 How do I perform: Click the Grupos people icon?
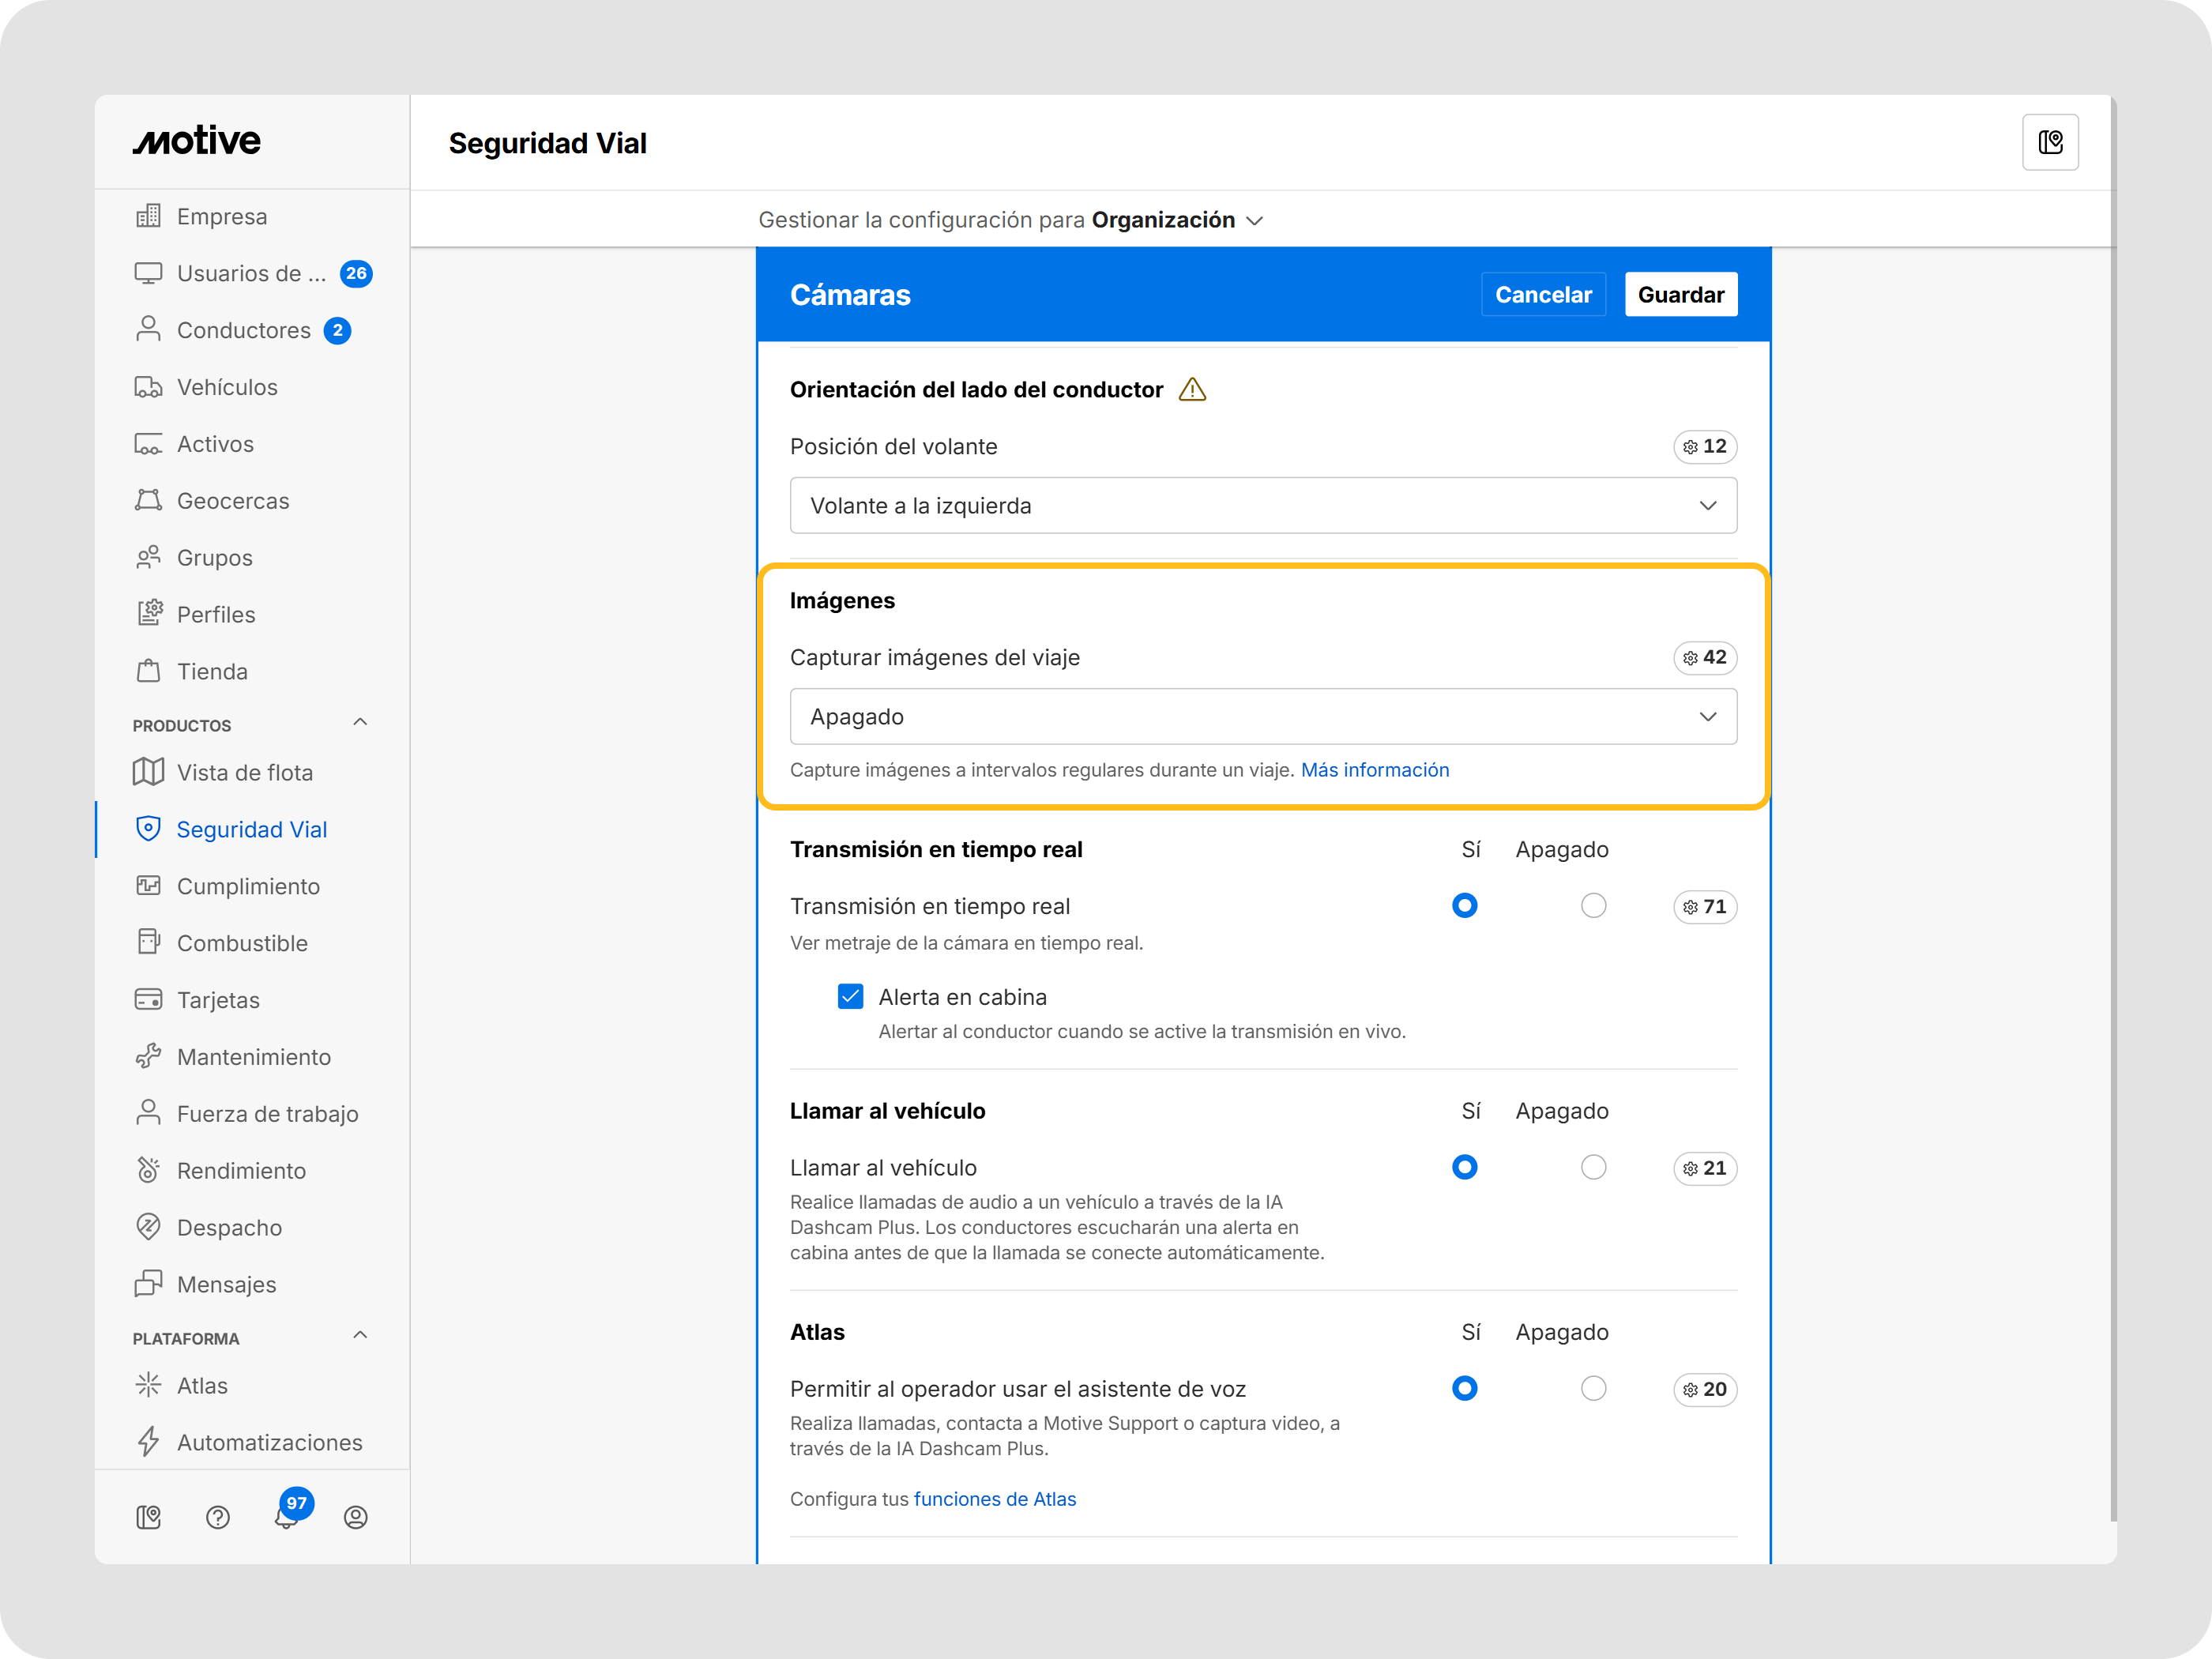148,557
